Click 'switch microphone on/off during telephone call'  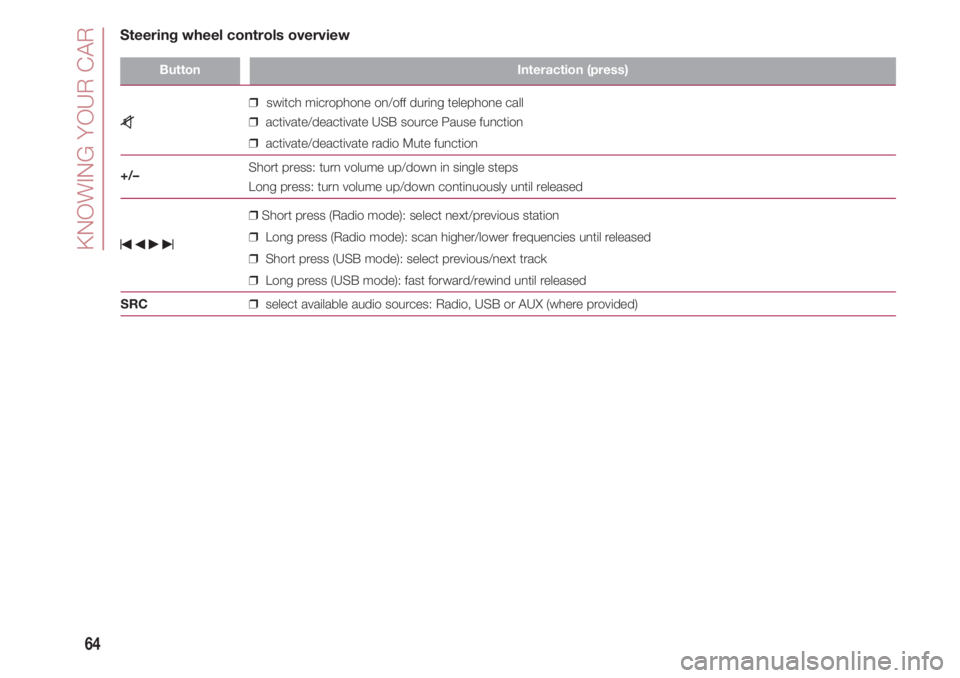point(394,102)
